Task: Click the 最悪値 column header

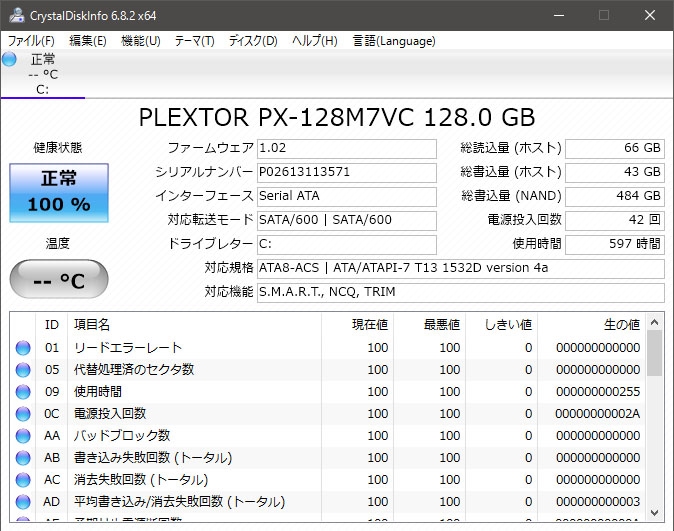Action: 429,325
